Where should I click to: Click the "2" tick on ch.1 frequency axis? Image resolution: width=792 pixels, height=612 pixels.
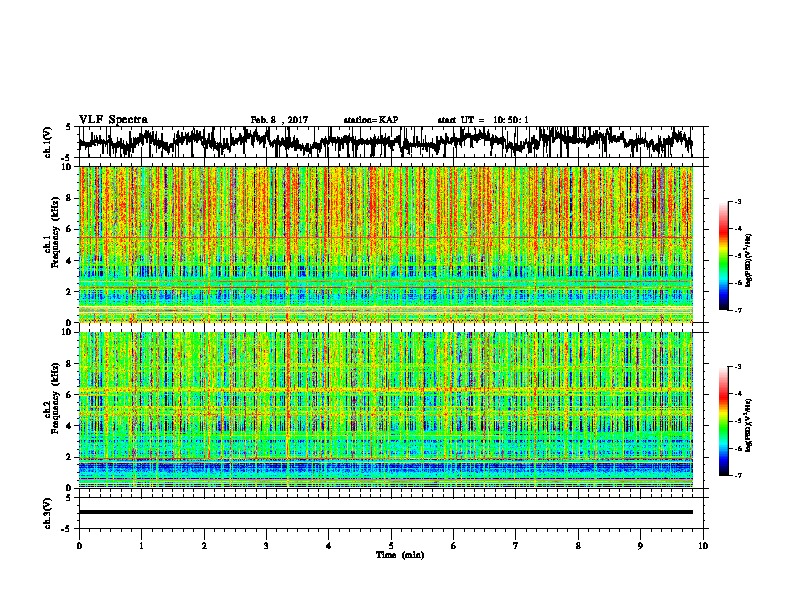(70, 292)
